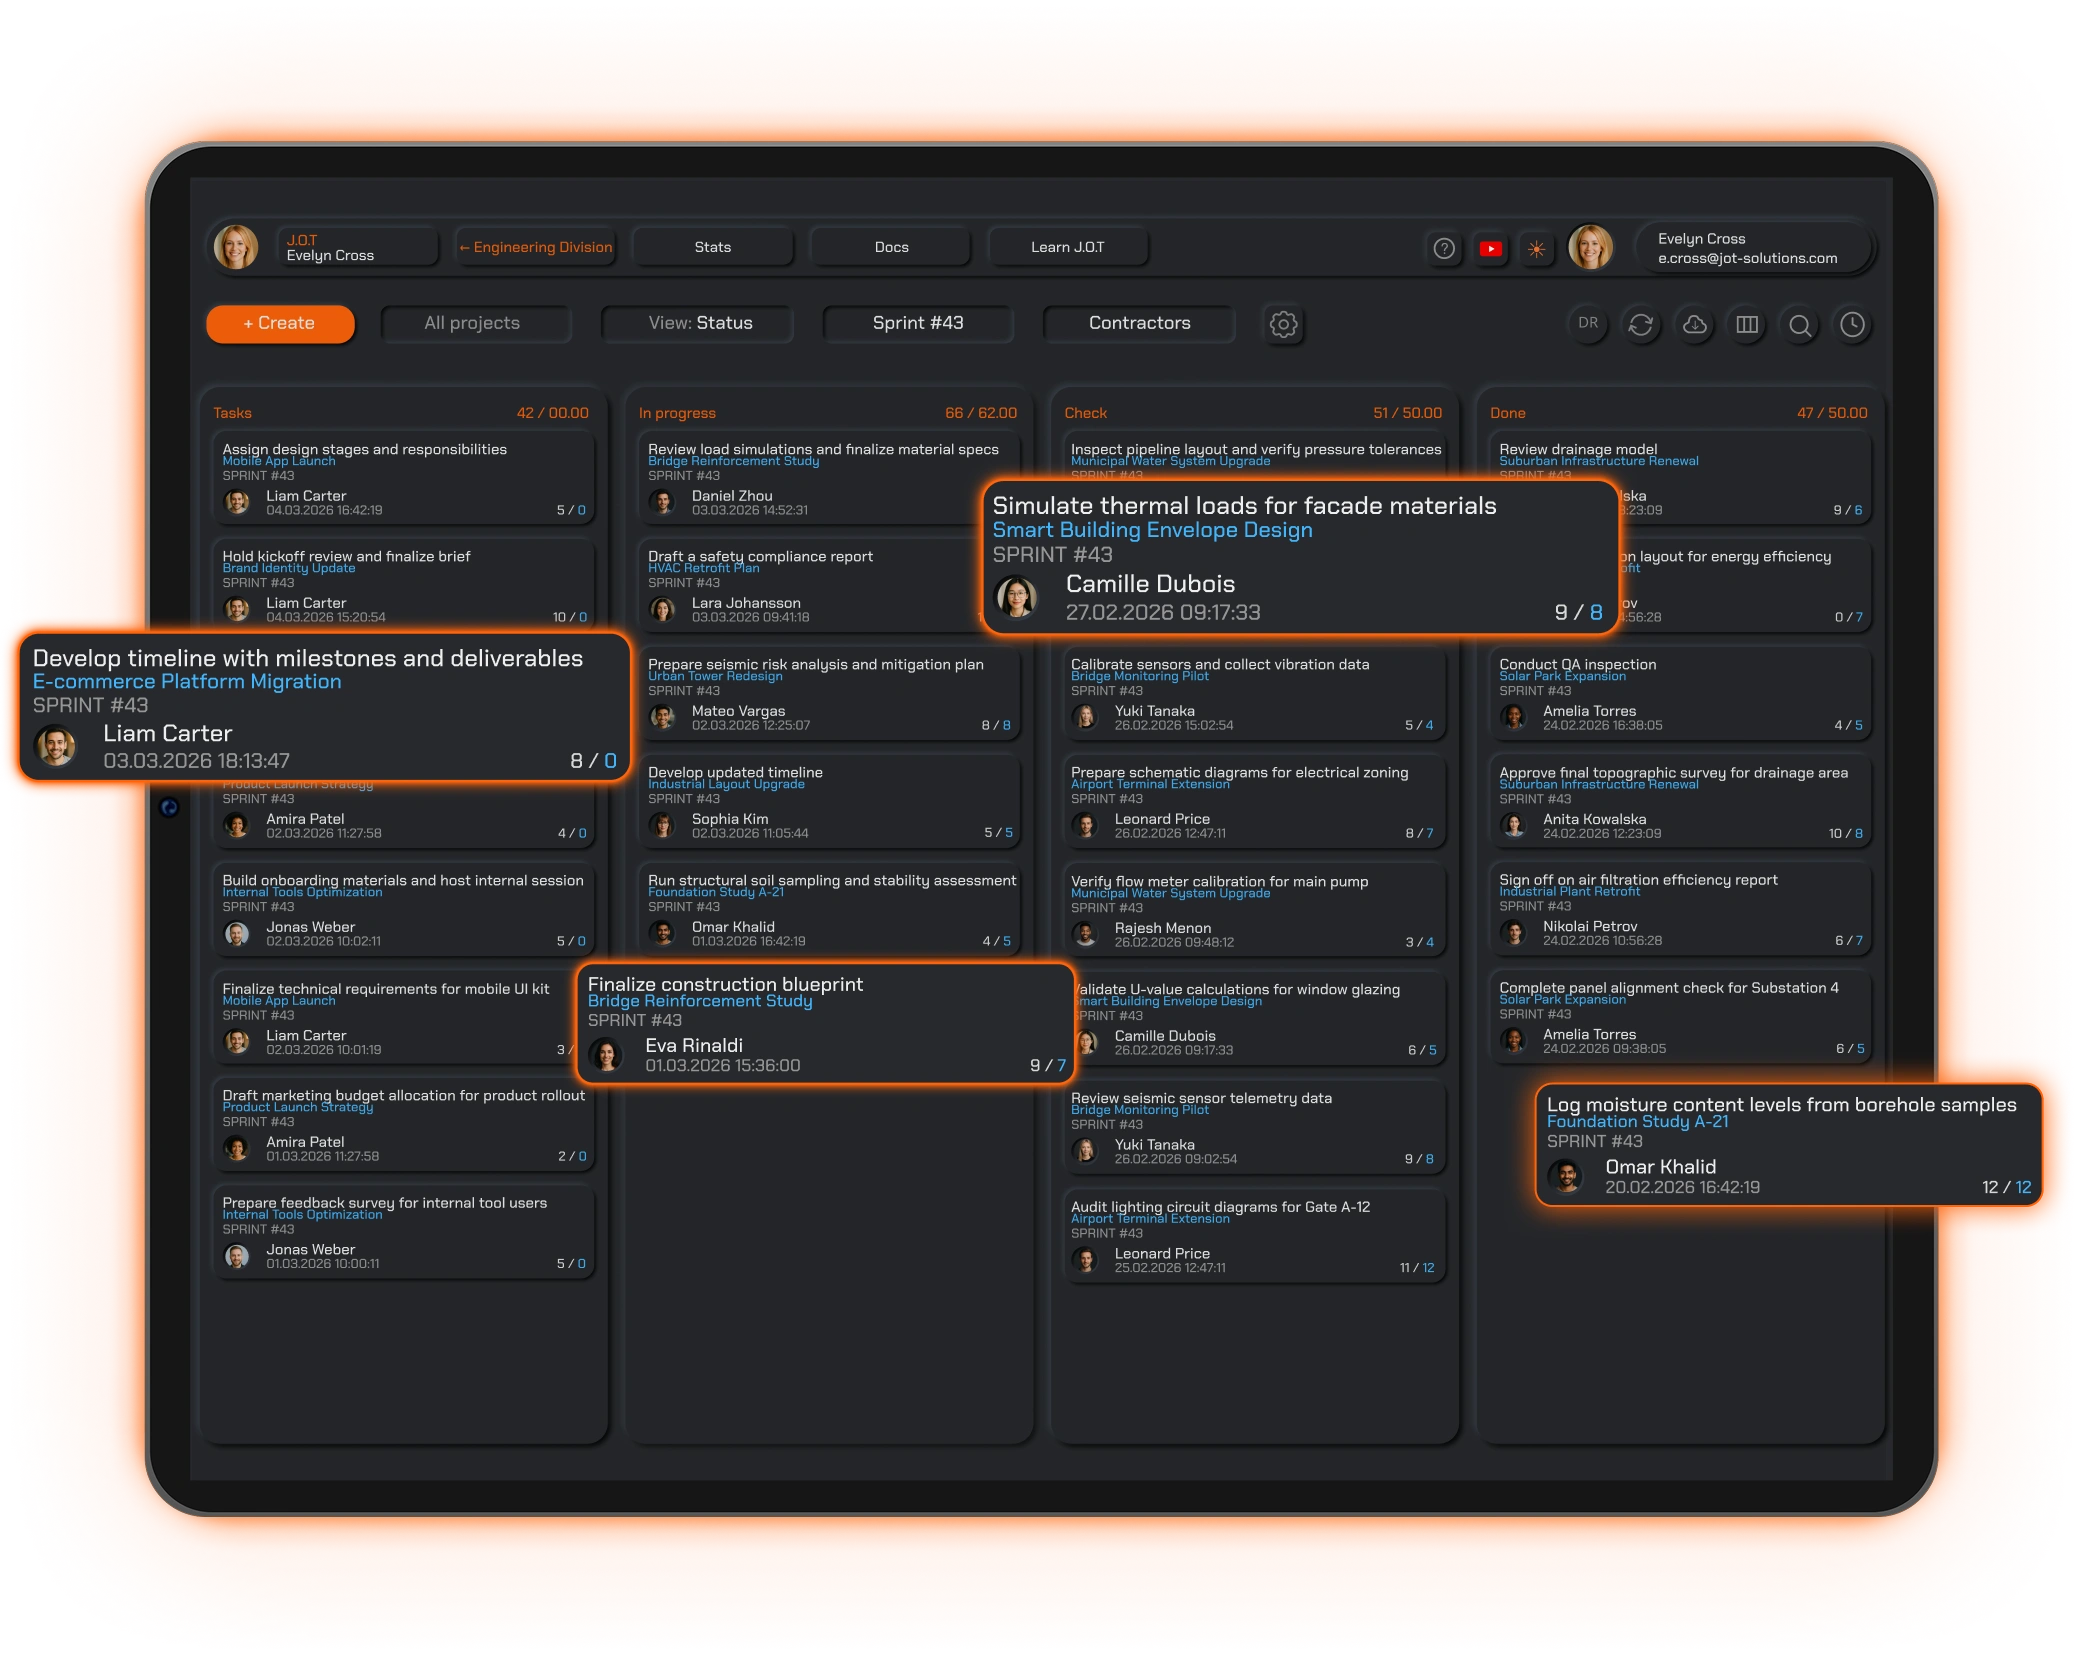Open the clock history icon

[x=1853, y=324]
